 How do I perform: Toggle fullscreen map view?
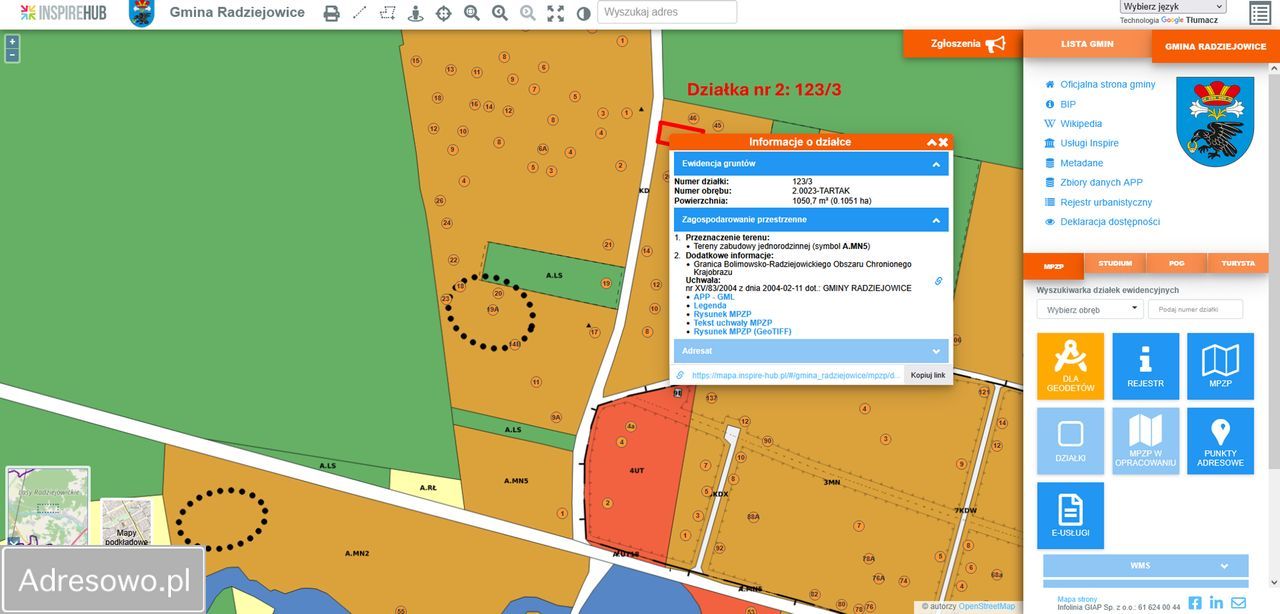555,13
